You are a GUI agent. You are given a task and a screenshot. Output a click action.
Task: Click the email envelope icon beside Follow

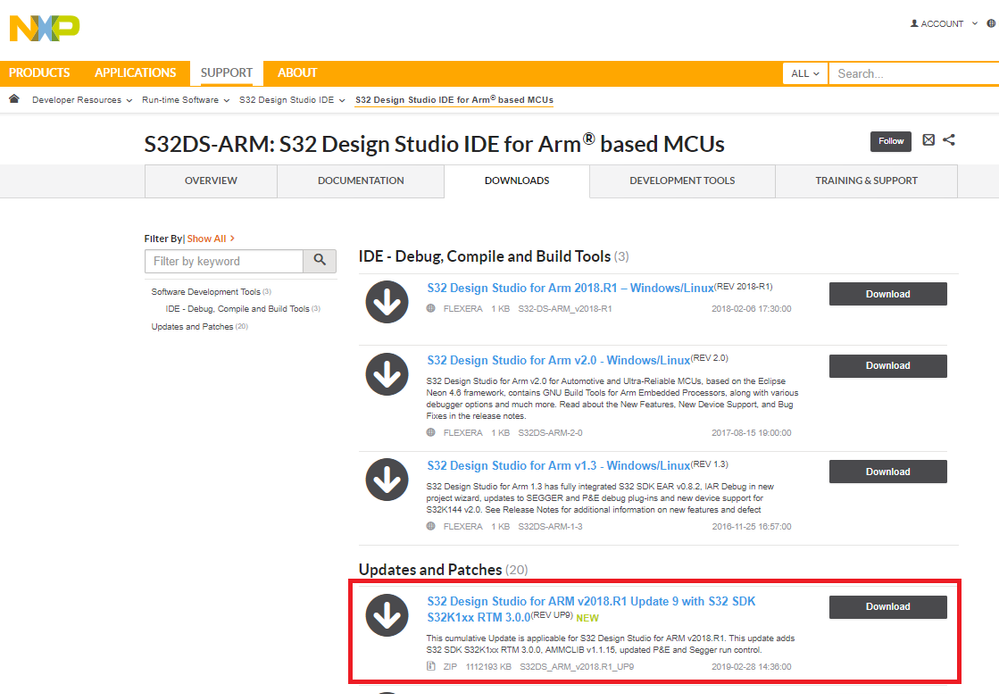(x=928, y=140)
